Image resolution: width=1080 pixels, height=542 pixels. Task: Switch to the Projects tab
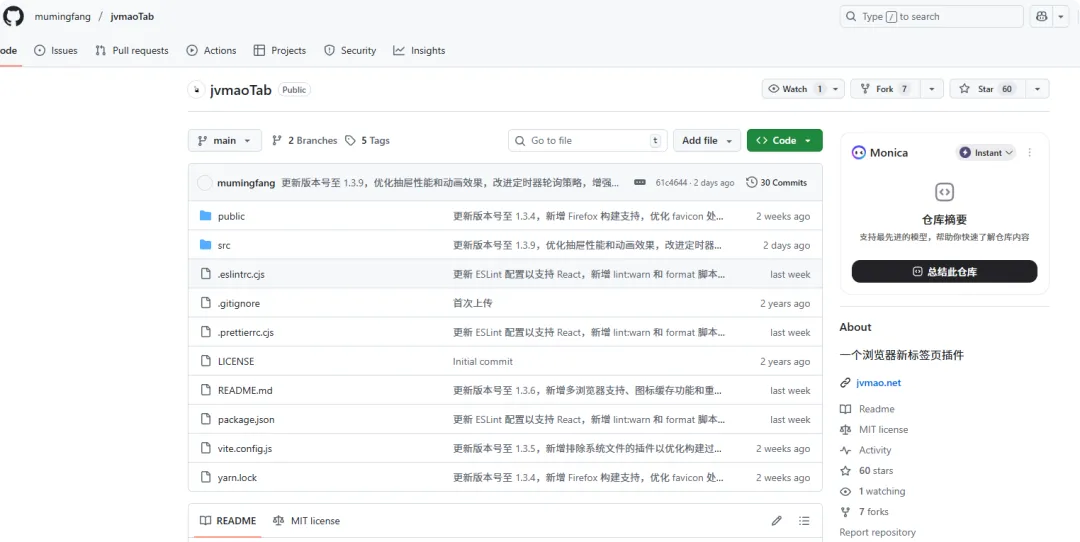tap(280, 50)
